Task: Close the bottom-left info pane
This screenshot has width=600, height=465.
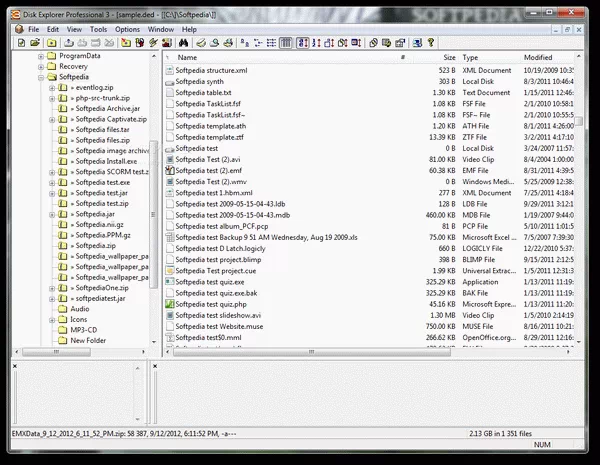Action: coord(15,366)
